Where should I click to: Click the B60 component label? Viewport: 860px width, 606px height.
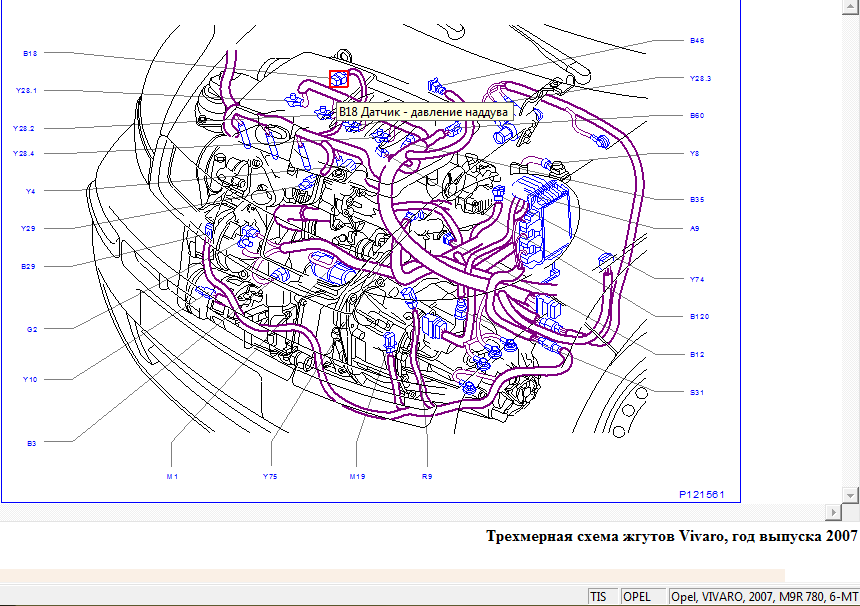pos(697,116)
